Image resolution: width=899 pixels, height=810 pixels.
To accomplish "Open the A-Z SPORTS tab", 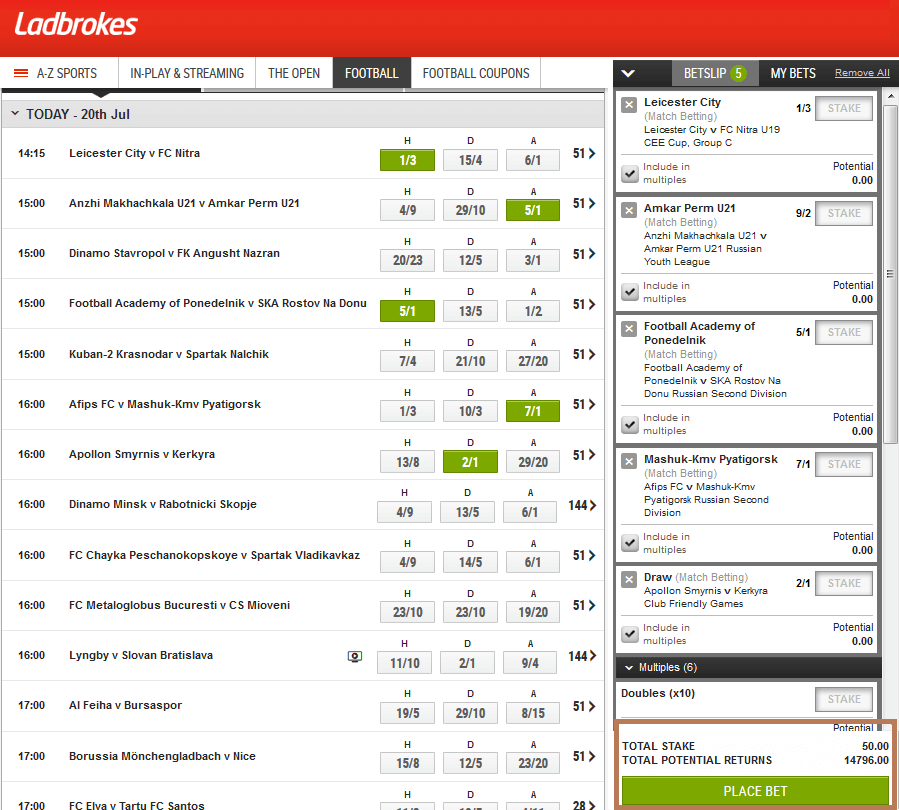I will click(x=67, y=73).
